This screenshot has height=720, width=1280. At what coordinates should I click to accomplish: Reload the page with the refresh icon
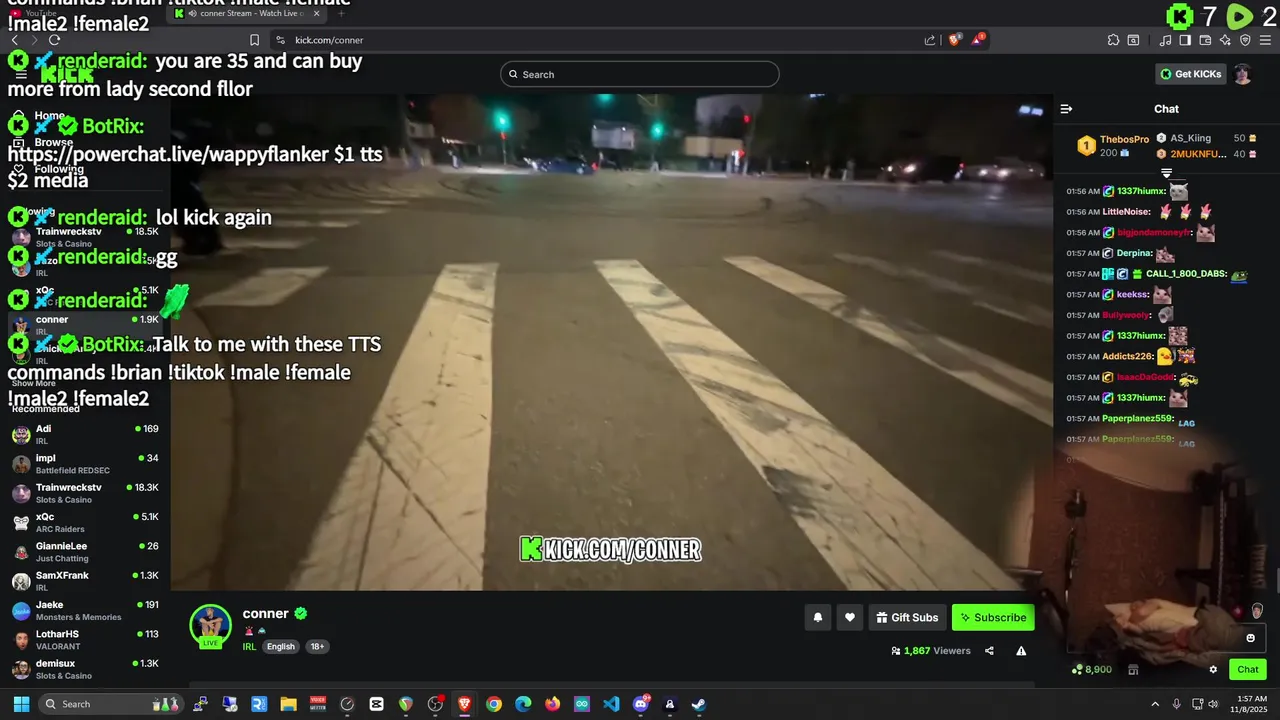tap(54, 40)
